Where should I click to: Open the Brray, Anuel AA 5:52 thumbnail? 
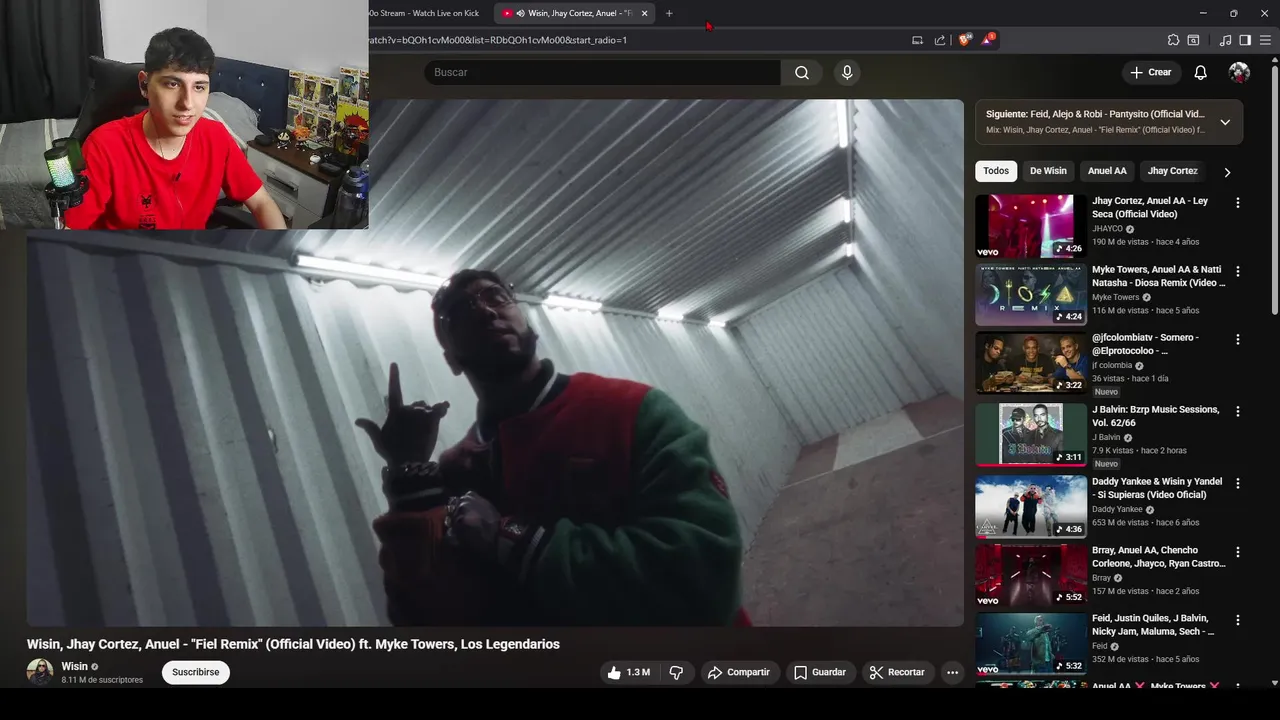(1031, 576)
